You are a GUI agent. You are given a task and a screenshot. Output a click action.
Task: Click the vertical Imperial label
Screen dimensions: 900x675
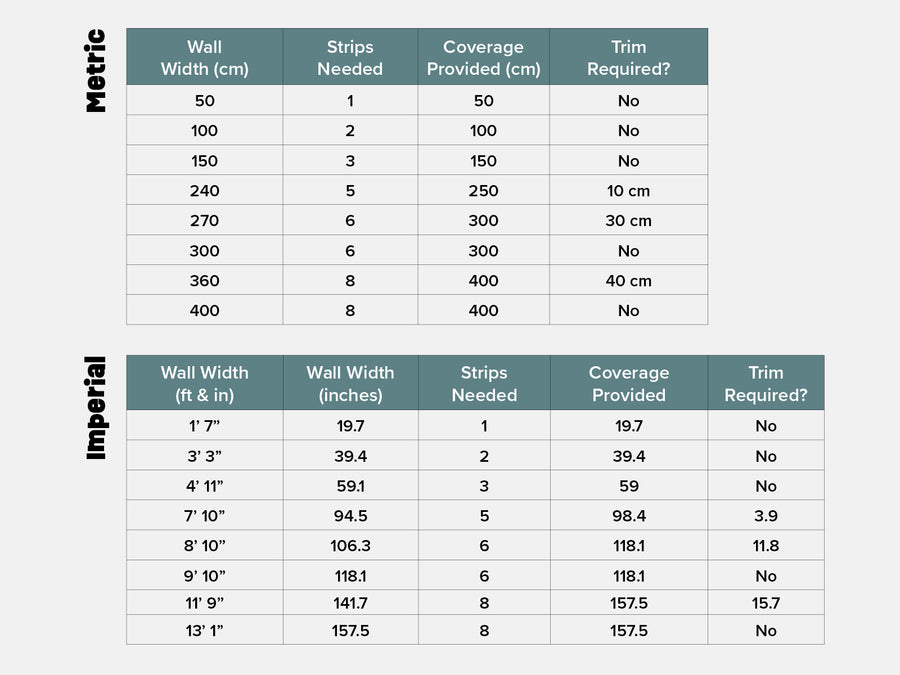(x=95, y=408)
